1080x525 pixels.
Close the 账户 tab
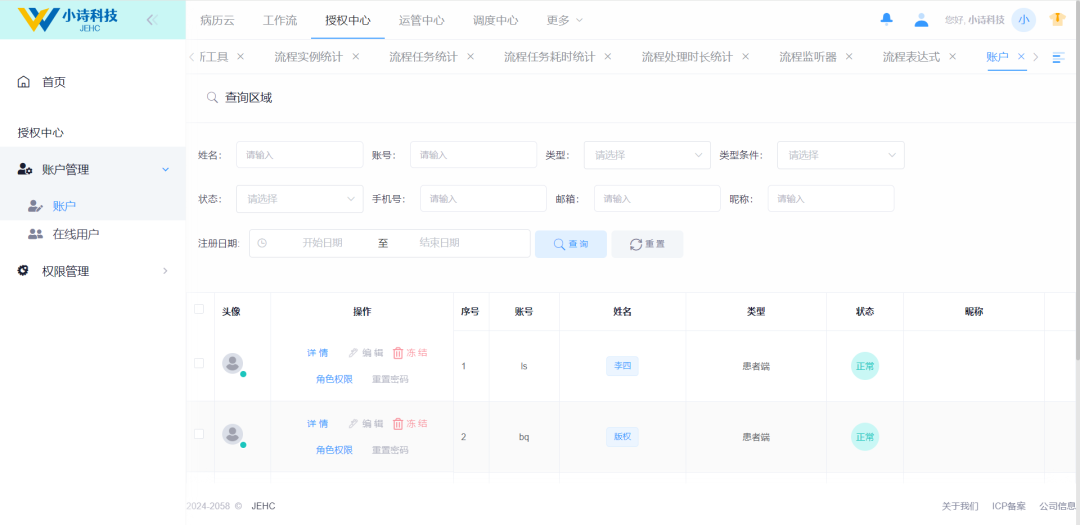tap(1021, 56)
